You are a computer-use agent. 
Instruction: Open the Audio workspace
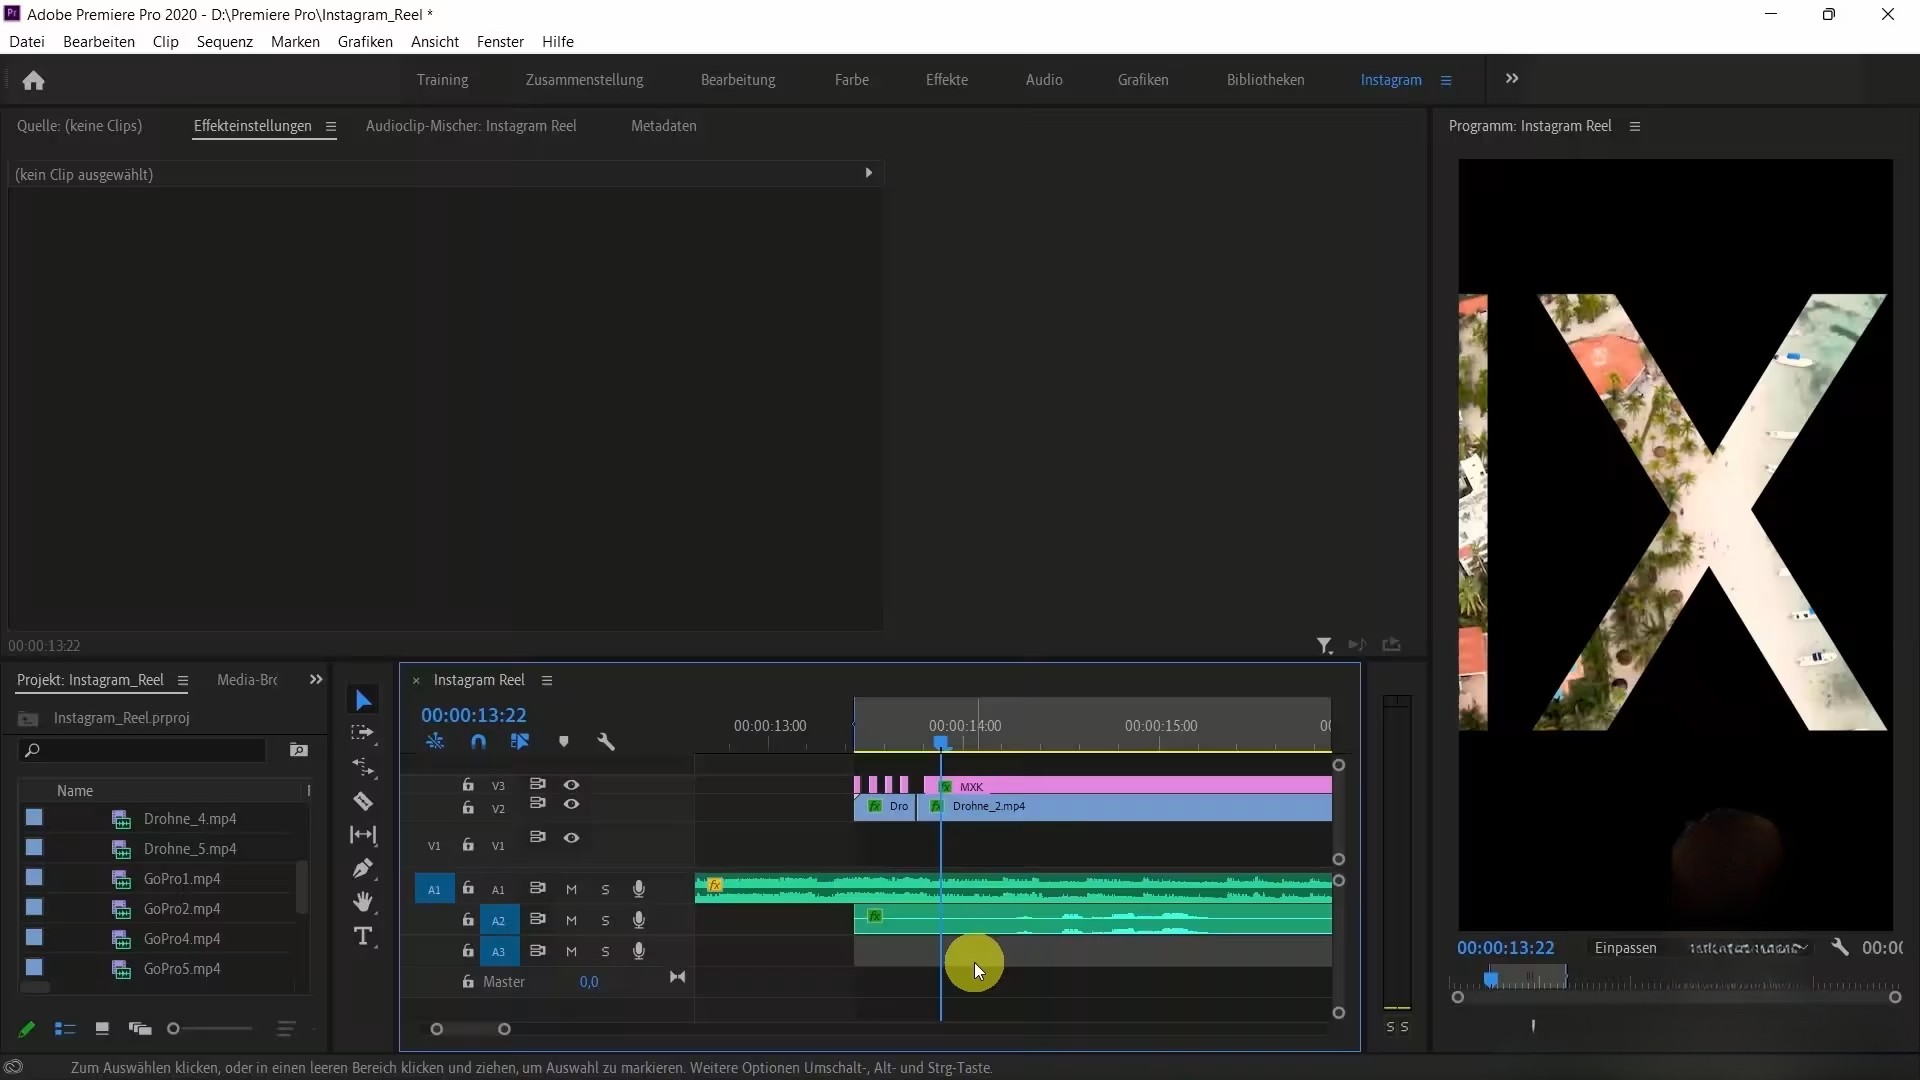1043,79
